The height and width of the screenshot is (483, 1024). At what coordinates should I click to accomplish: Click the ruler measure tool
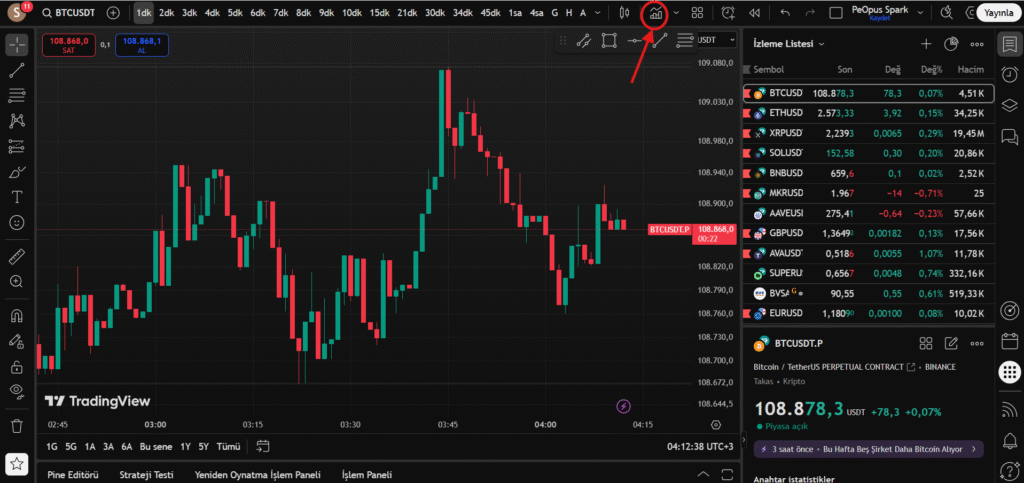tap(16, 257)
